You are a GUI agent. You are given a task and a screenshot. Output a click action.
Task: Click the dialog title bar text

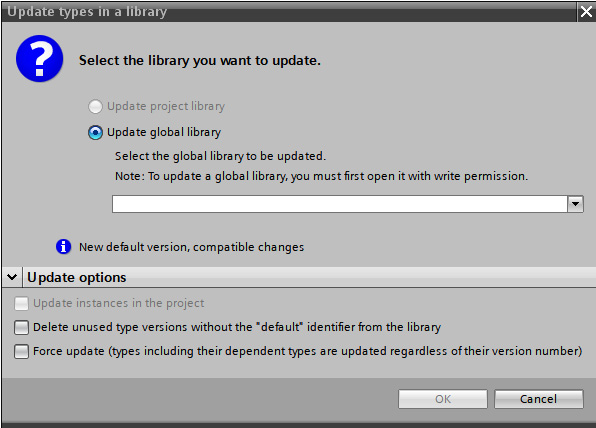[x=87, y=12]
